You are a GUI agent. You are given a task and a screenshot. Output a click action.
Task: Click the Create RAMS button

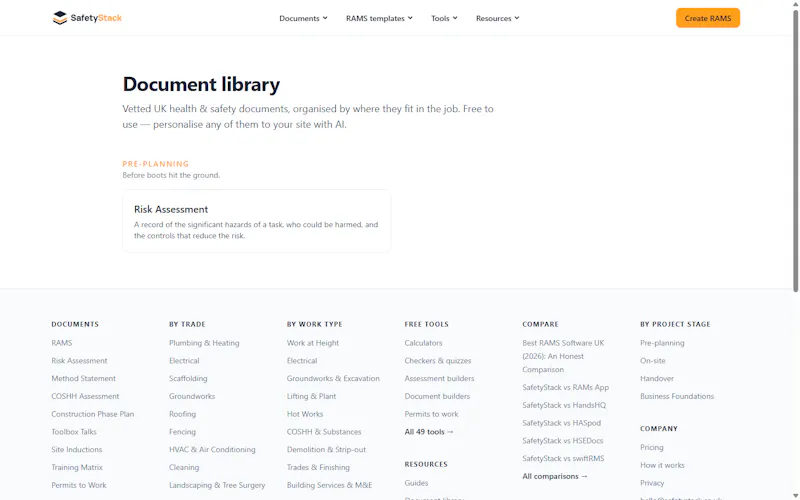708,18
